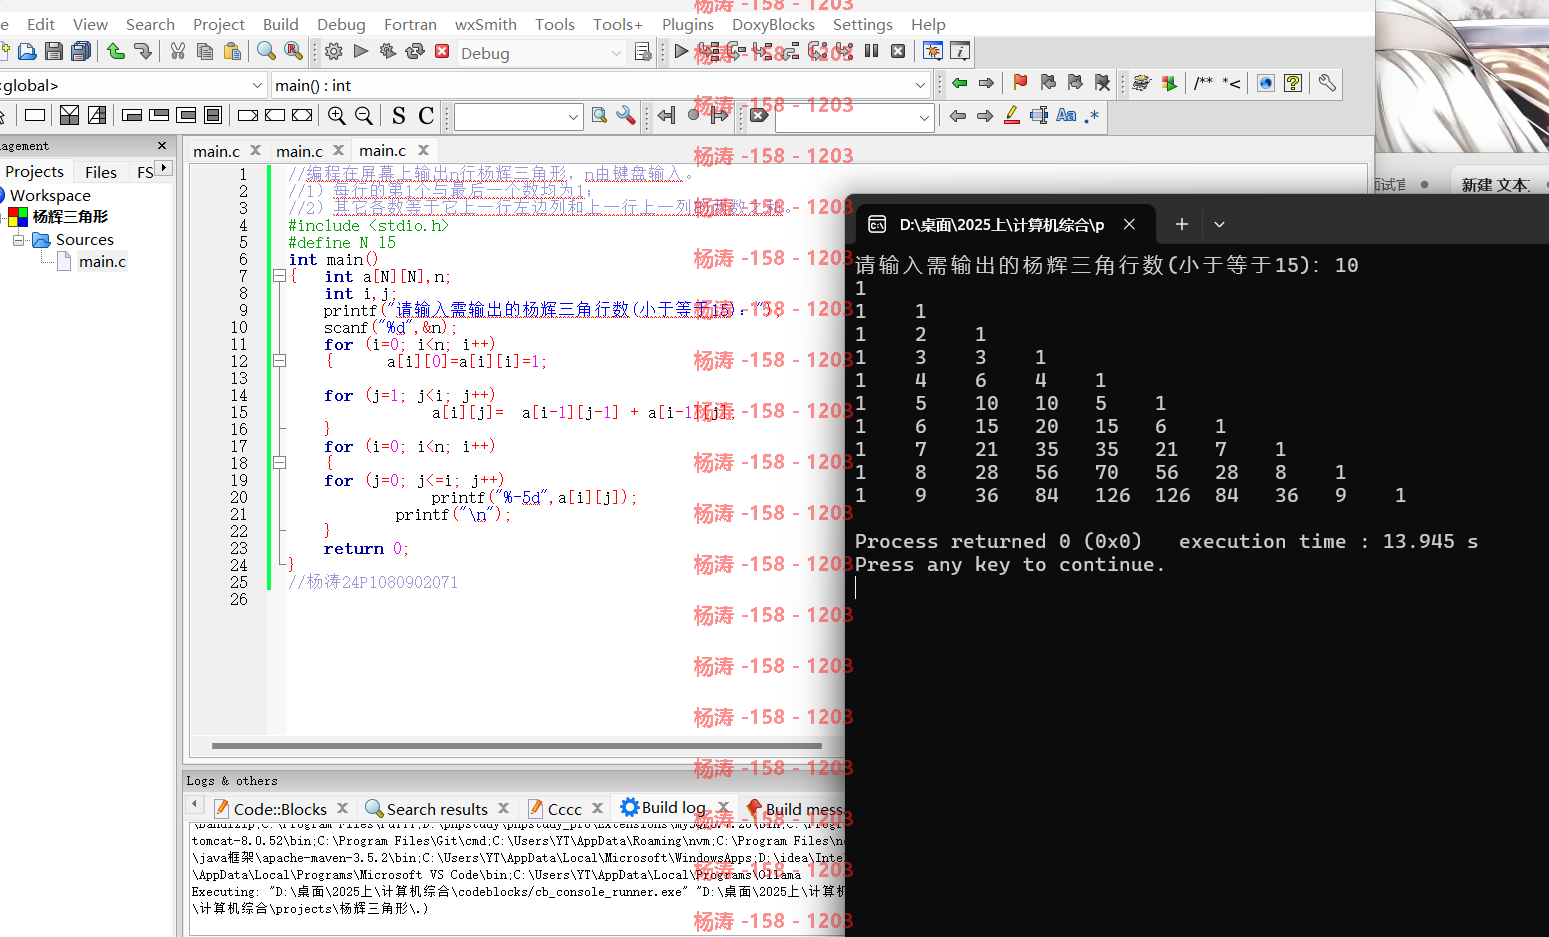
Task: Rebuild the project with the cycle-arrows icon
Action: pos(415,51)
